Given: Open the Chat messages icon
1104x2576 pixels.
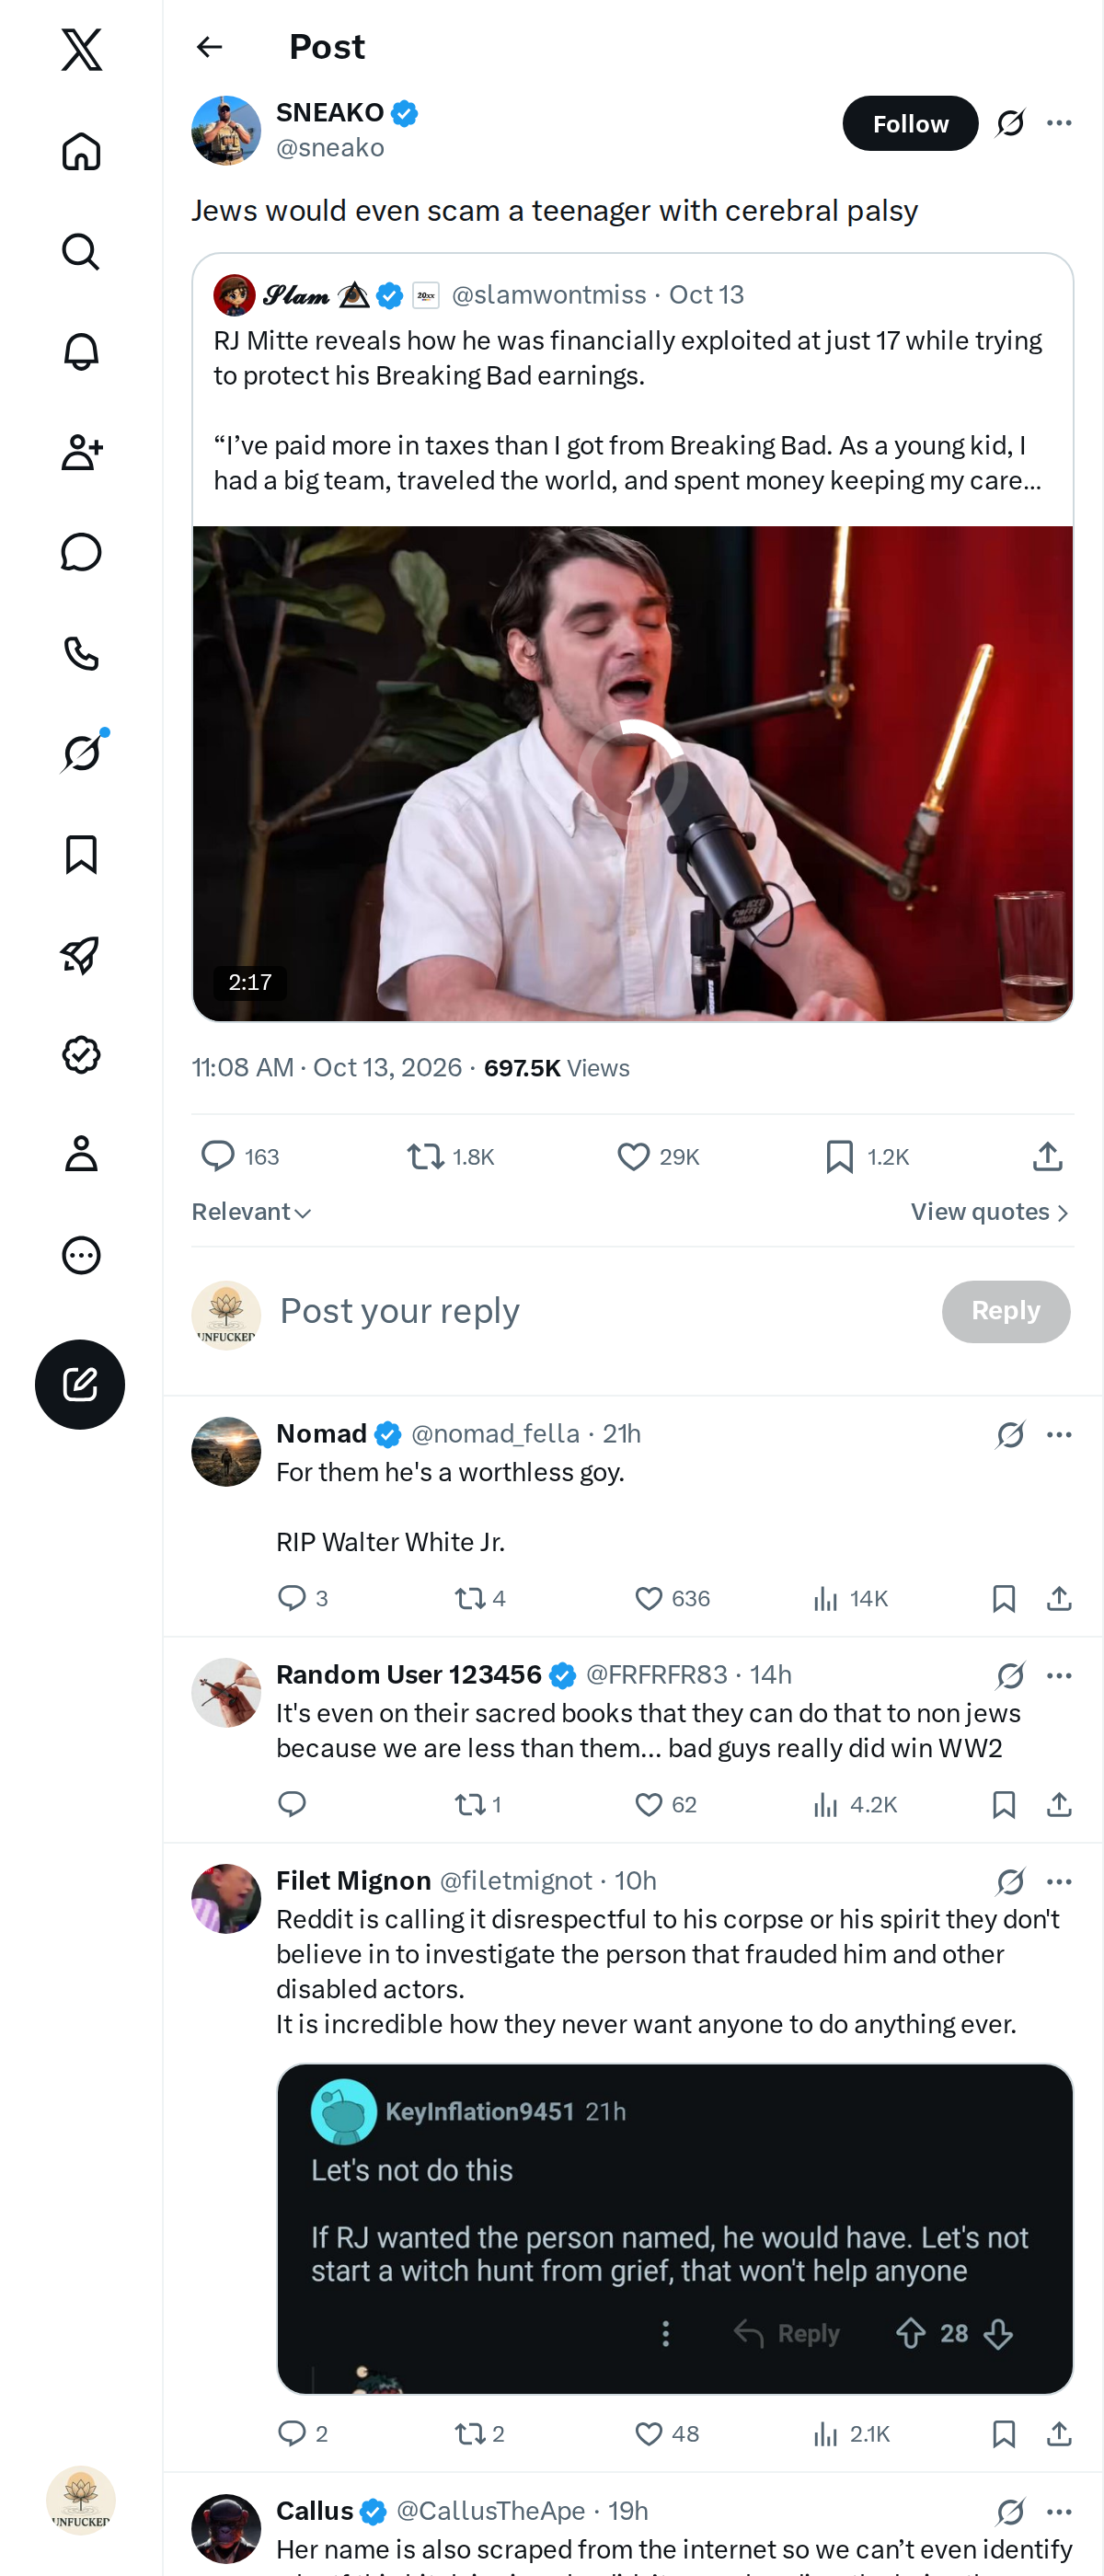Looking at the screenshot, I should click(81, 552).
